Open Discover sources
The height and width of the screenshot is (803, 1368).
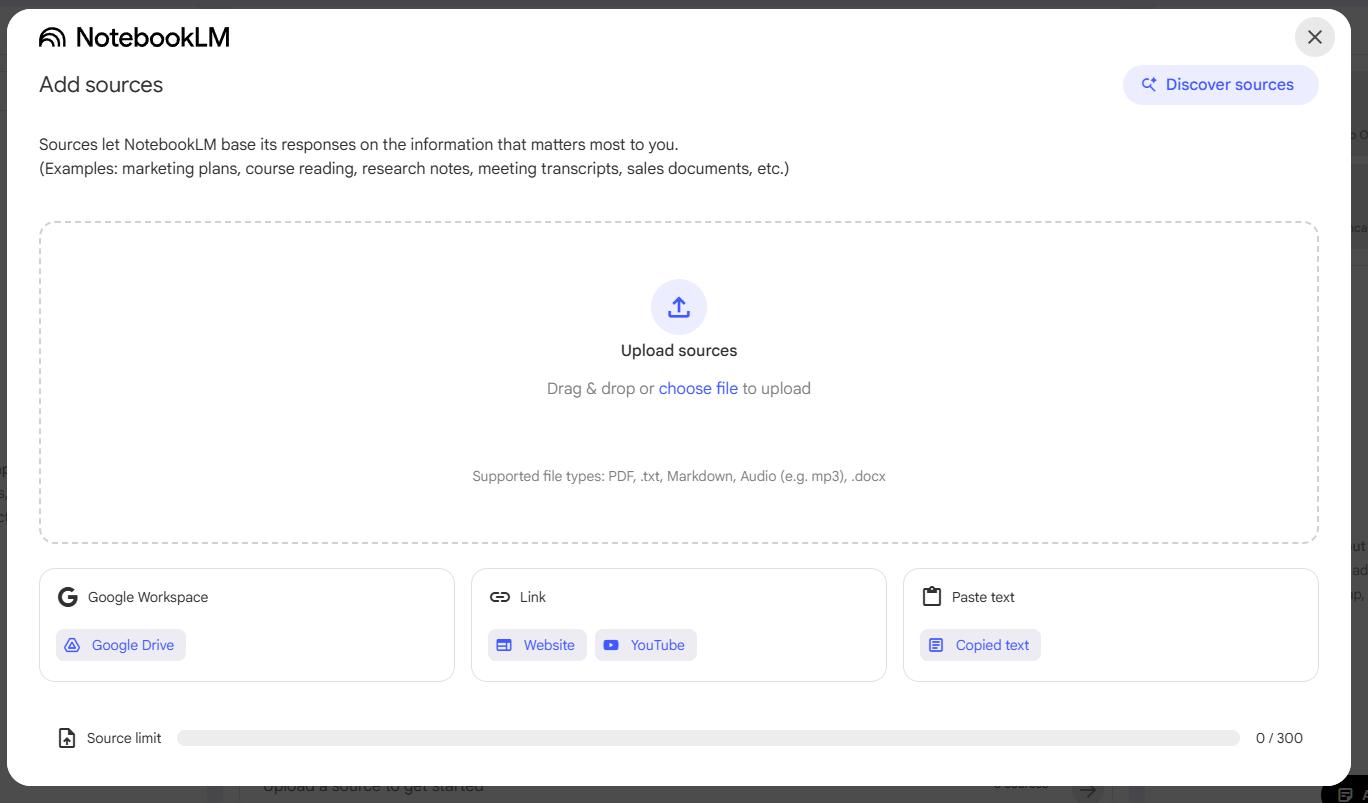1220,85
